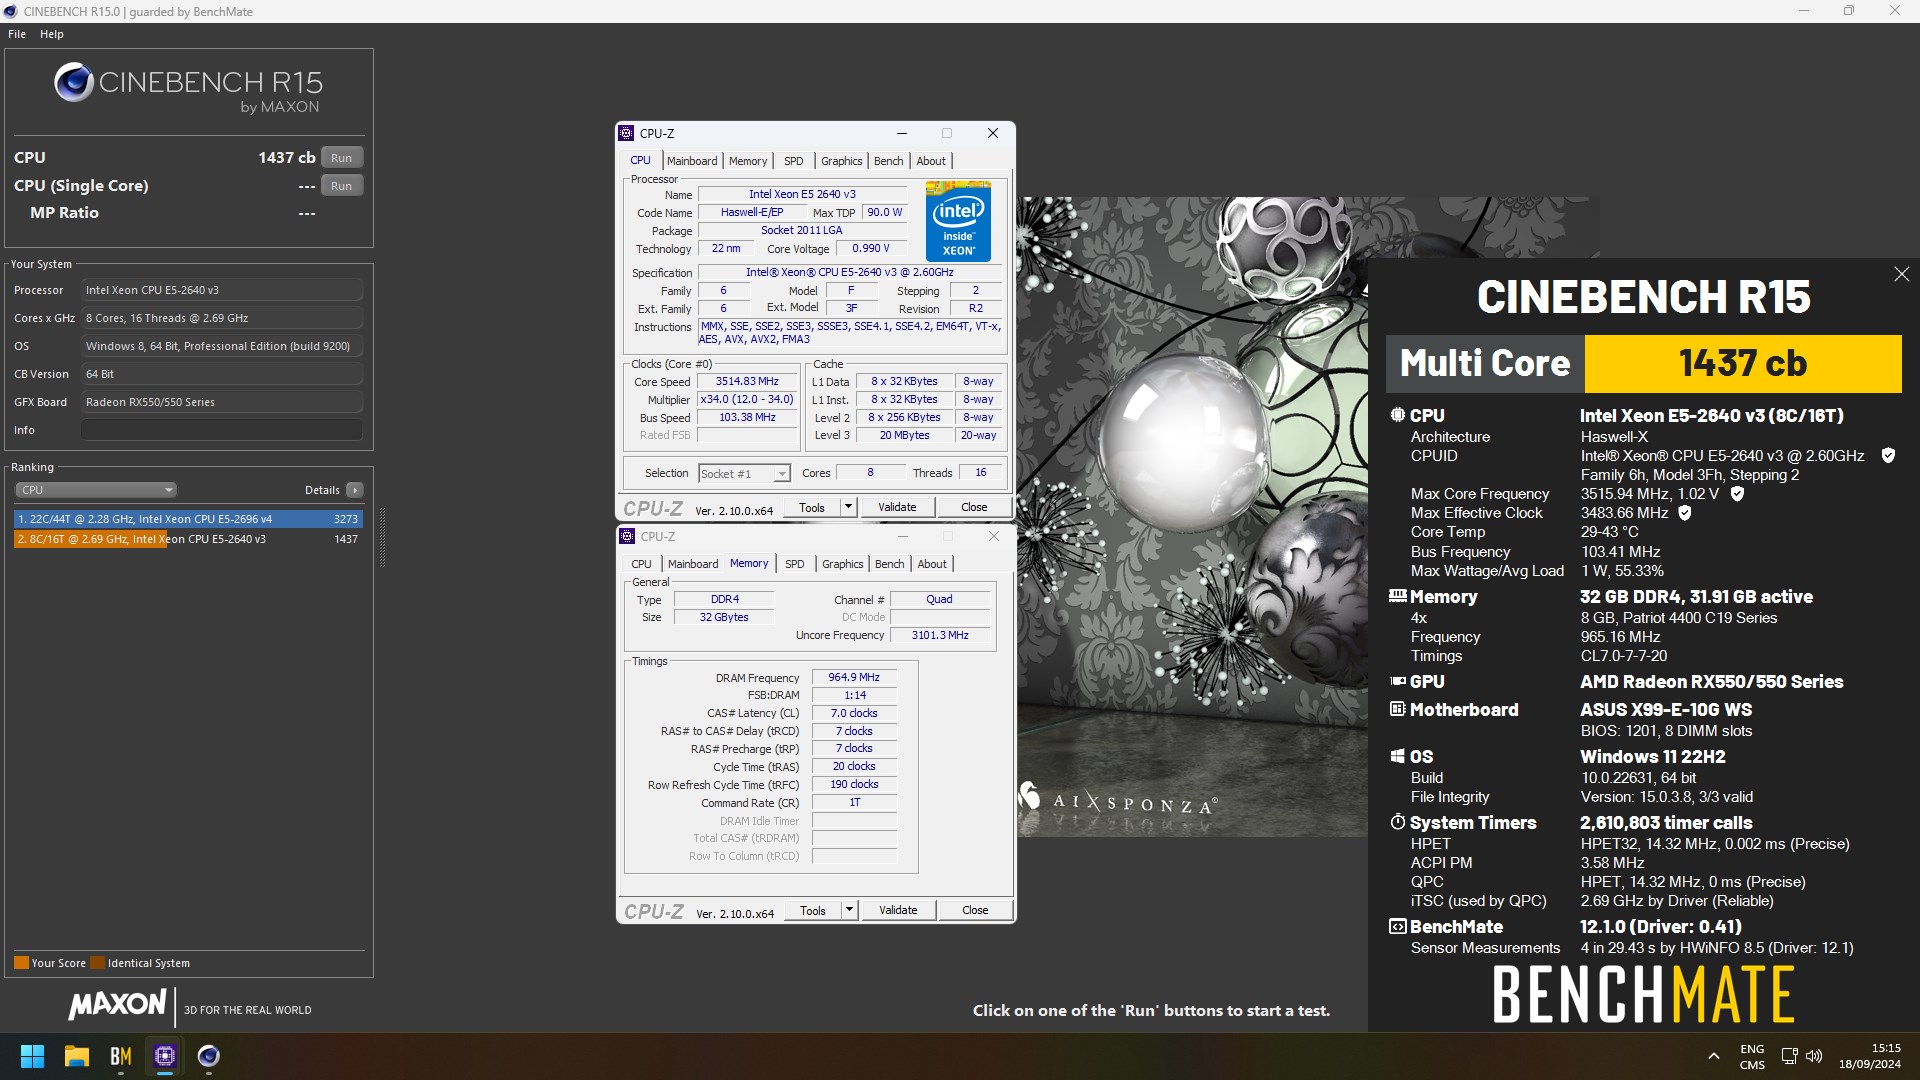Open the File menu in Cinebench
Screen dimensions: 1920x1080
coord(17,34)
